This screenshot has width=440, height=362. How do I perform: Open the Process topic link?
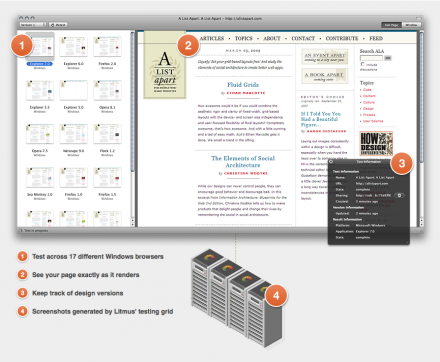click(369, 115)
